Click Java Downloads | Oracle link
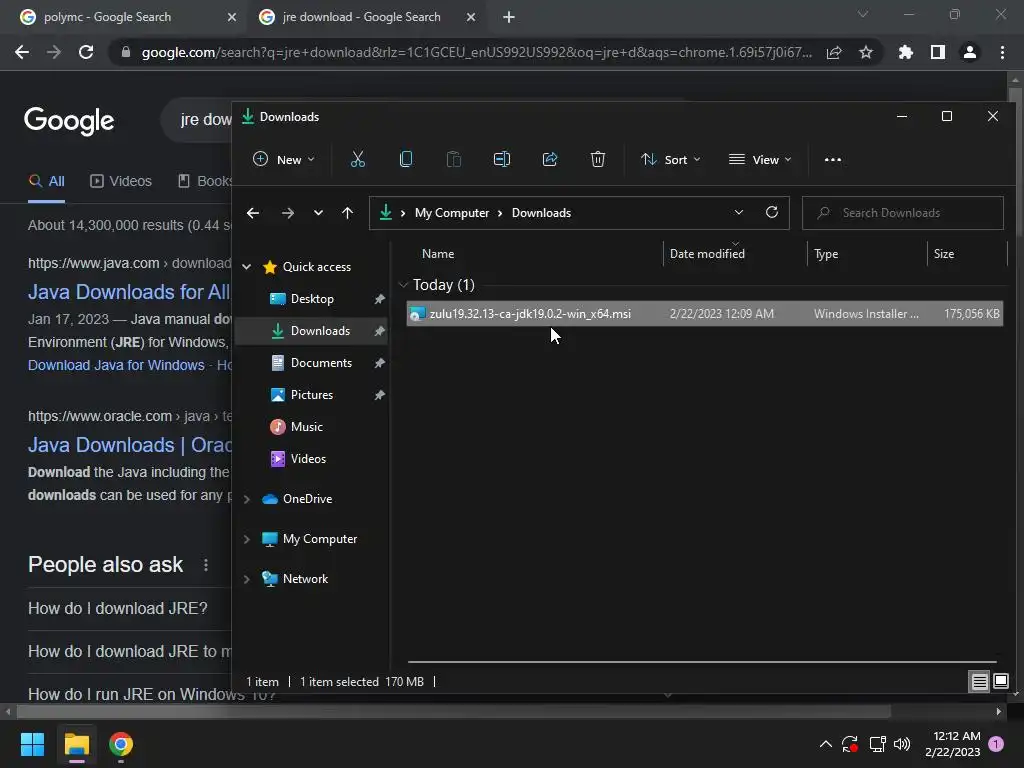 pyautogui.click(x=130, y=445)
